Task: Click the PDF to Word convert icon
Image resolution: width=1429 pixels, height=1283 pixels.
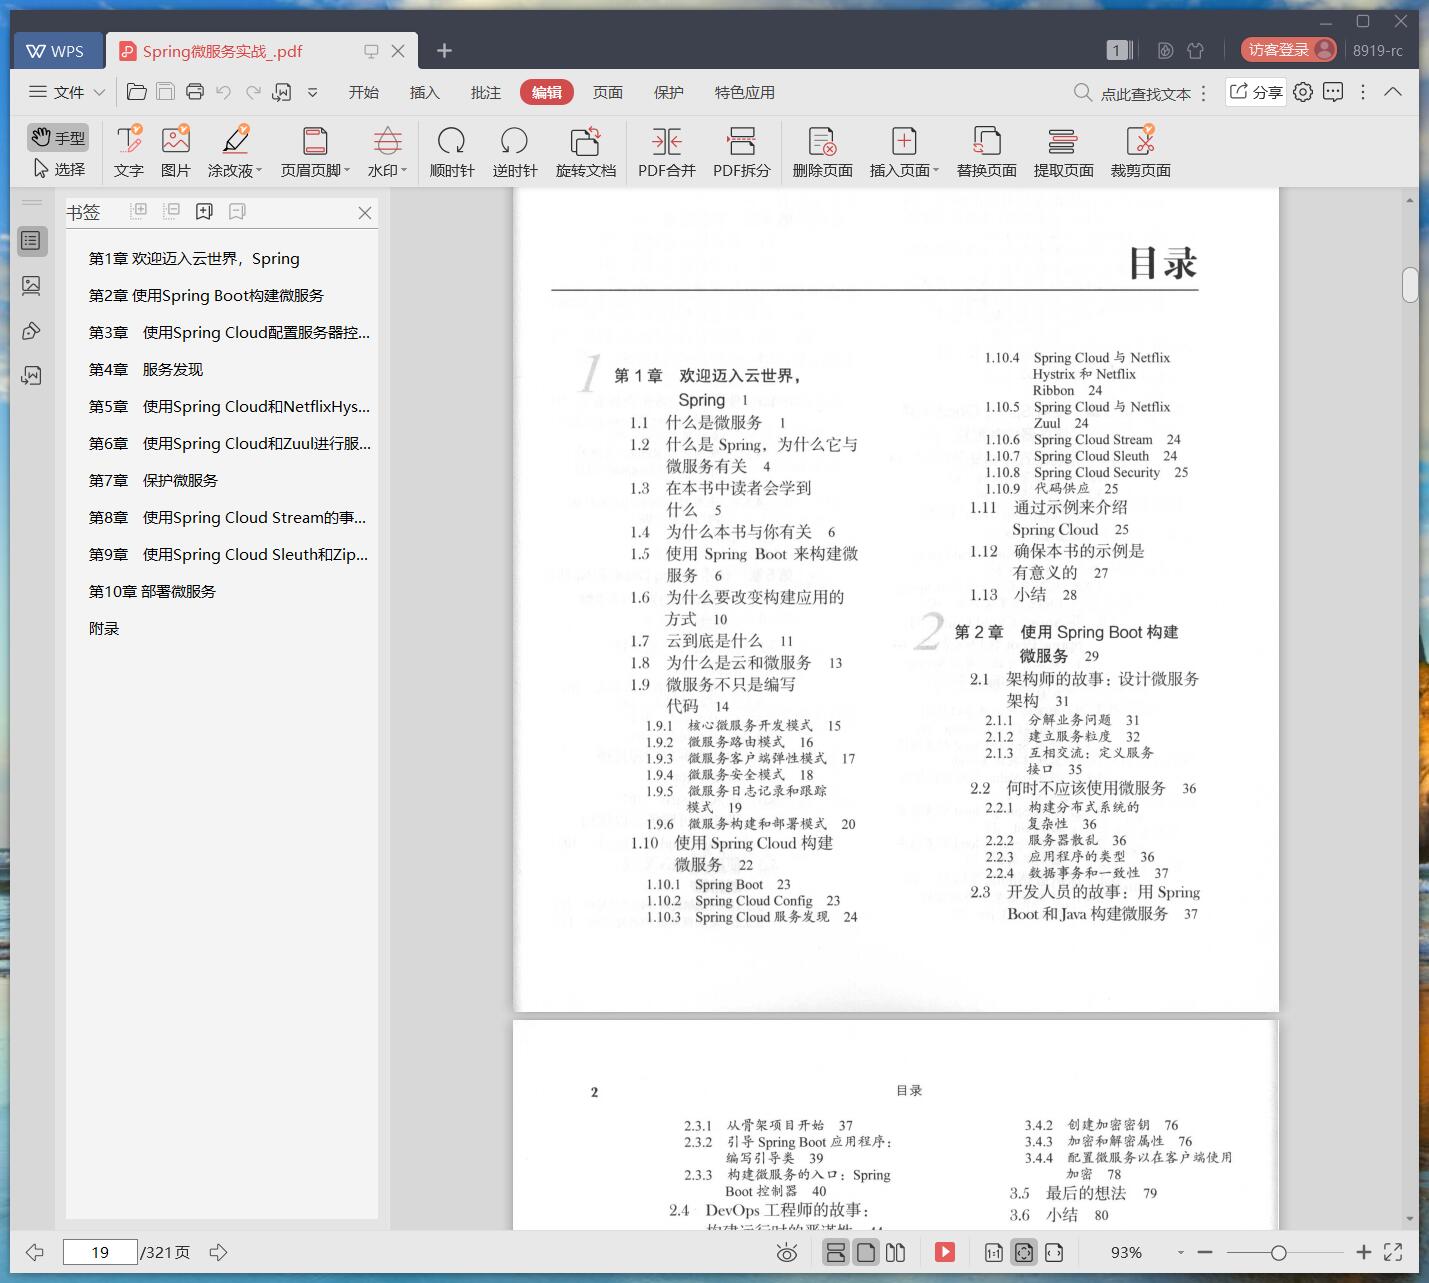Action: click(x=282, y=92)
